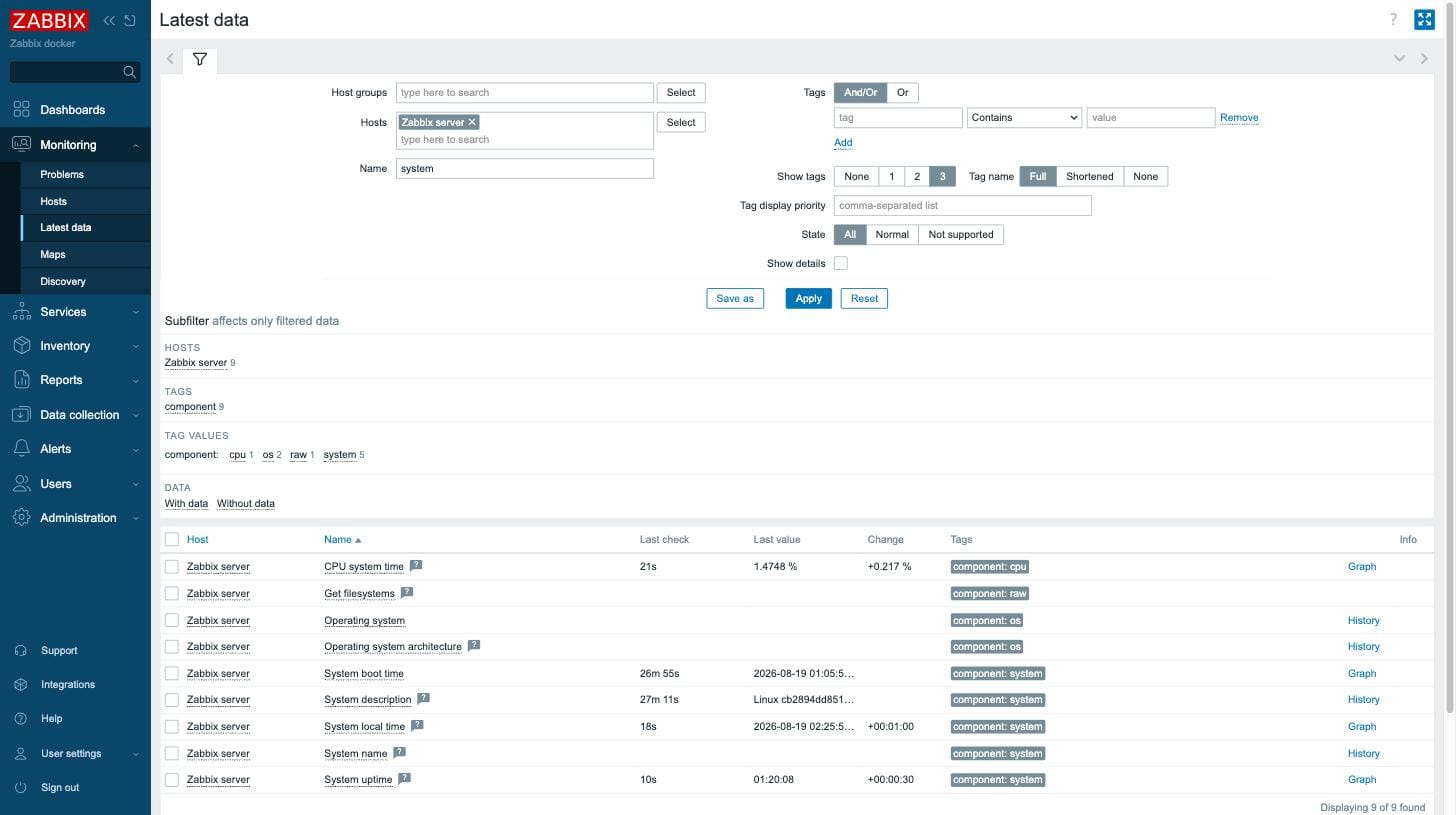Expand the User settings menu
This screenshot has width=1456, height=815.
[135, 754]
